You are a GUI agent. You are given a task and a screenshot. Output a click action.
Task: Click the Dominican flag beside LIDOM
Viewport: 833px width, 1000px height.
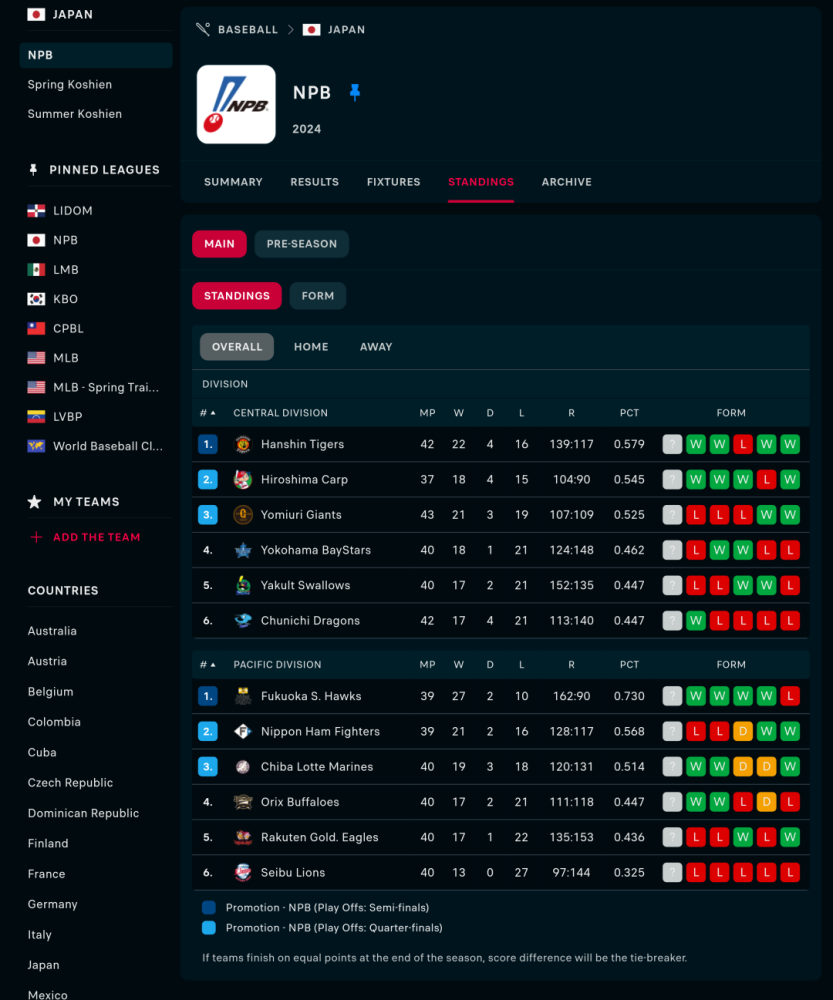pyautogui.click(x=36, y=210)
